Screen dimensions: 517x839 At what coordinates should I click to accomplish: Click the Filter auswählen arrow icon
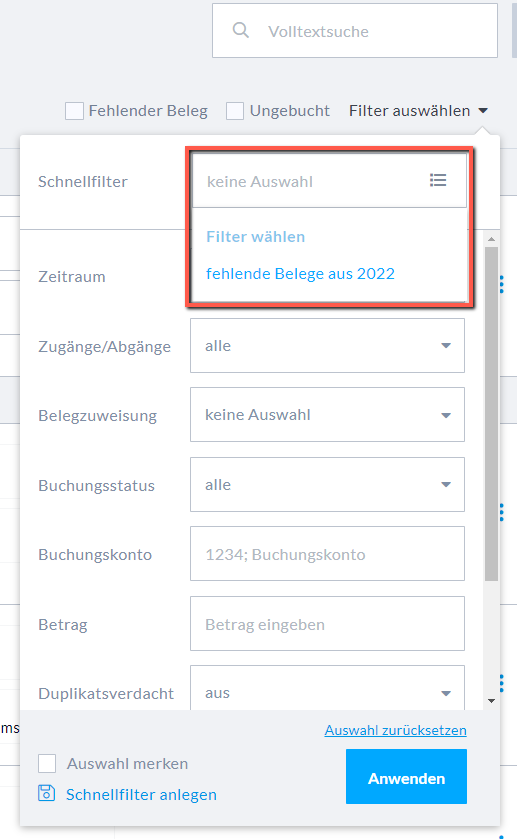pyautogui.click(x=483, y=111)
